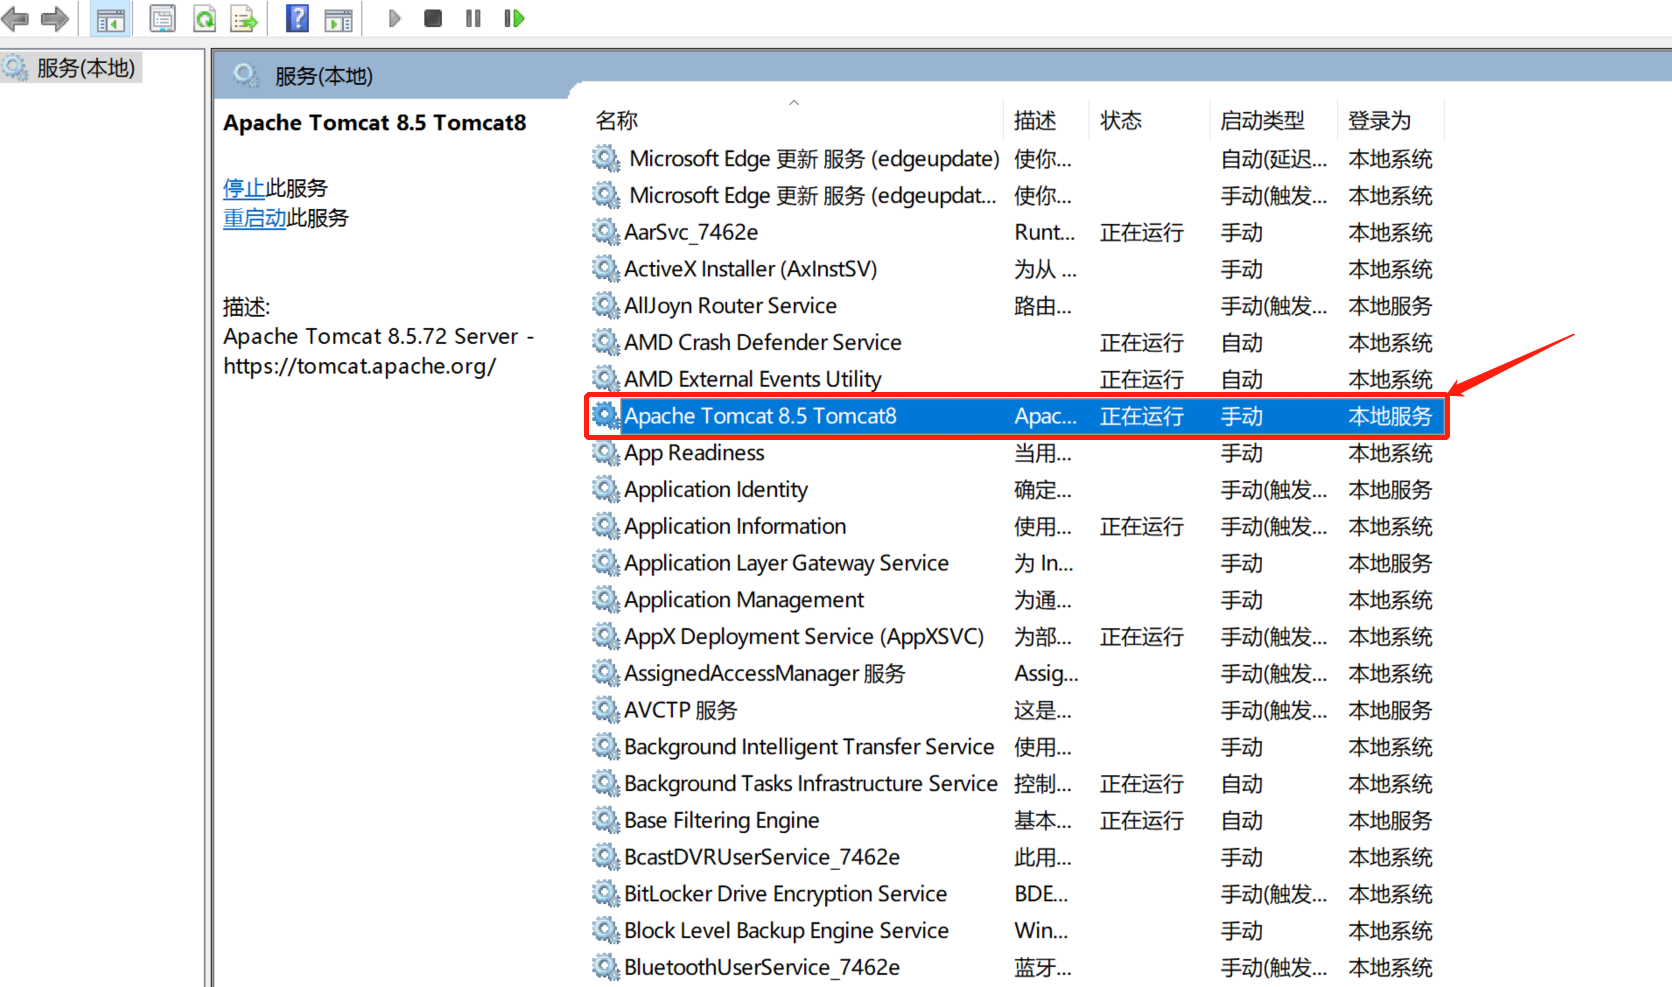Image resolution: width=1672 pixels, height=987 pixels.
Task: Click Apache Tomcat 8.5 Tomcat8 heading in detail pane
Action: (375, 123)
